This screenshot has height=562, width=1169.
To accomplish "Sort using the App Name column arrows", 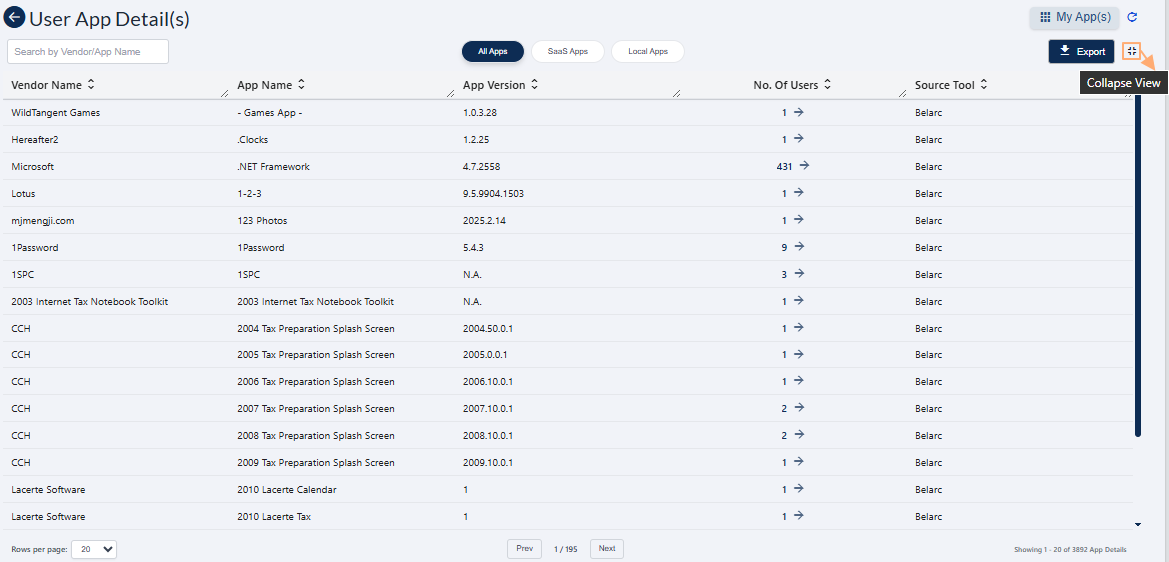I will tap(301, 85).
